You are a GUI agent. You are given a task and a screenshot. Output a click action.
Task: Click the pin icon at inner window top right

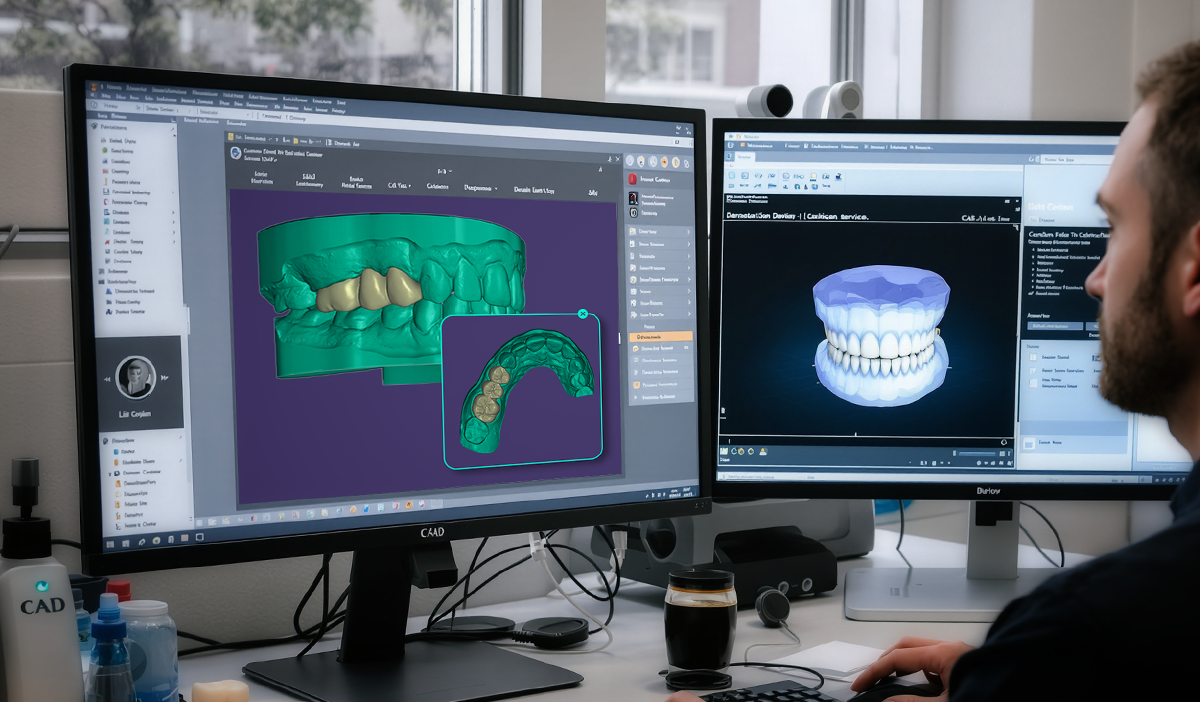(x=611, y=159)
